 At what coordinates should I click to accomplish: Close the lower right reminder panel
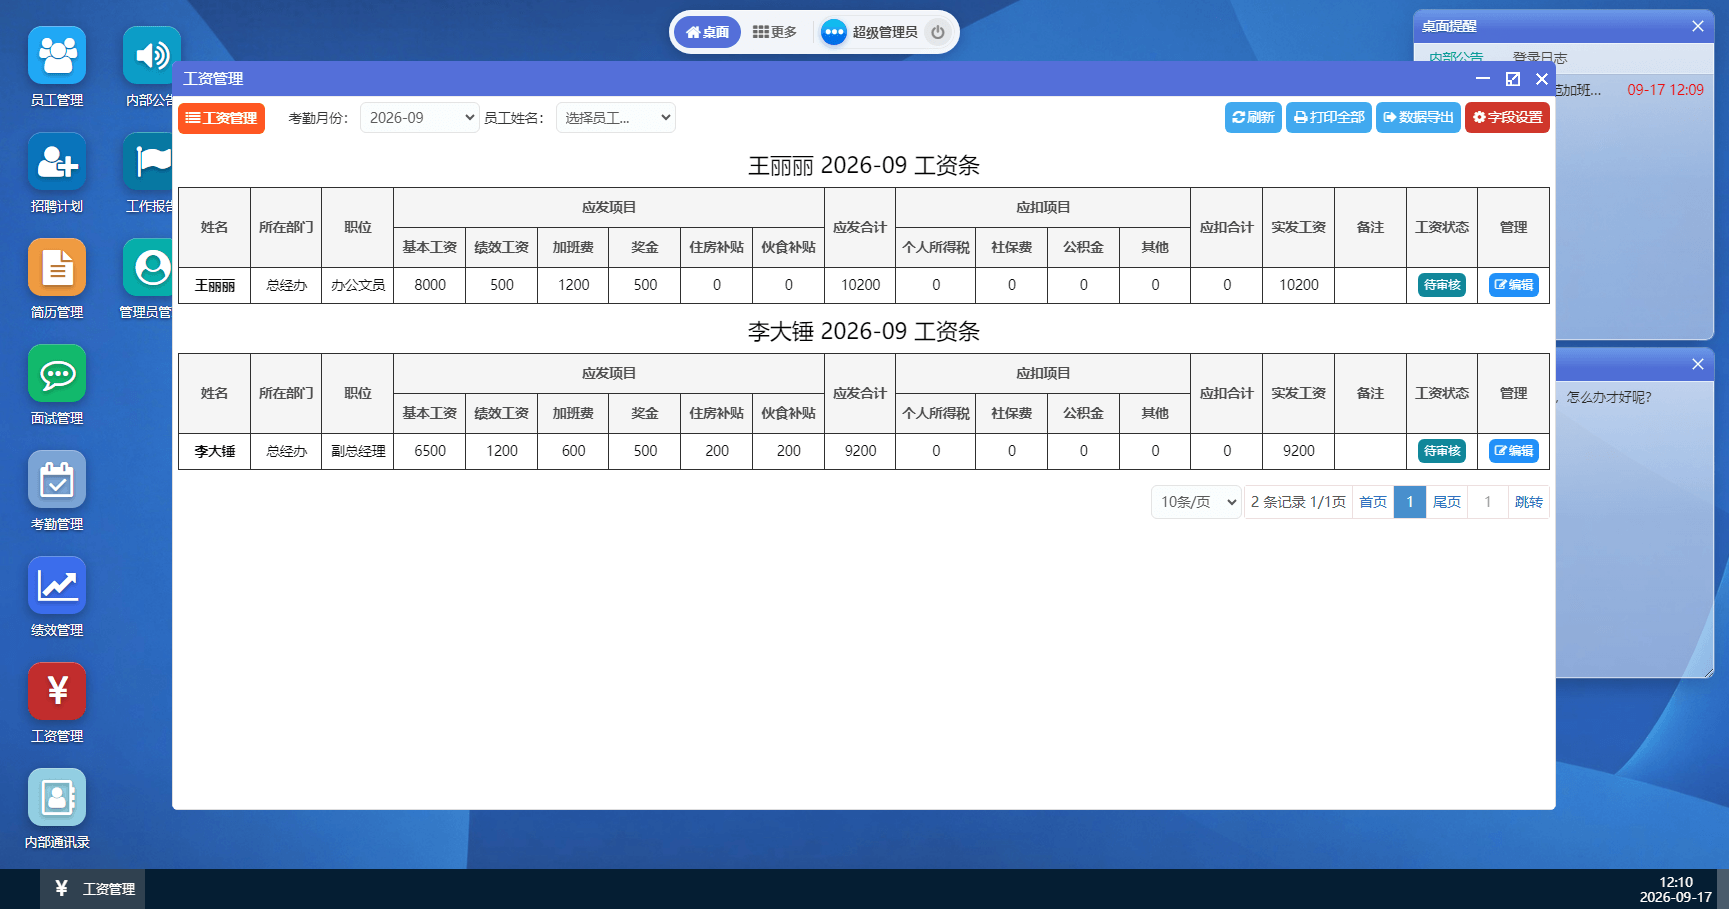pos(1698,364)
